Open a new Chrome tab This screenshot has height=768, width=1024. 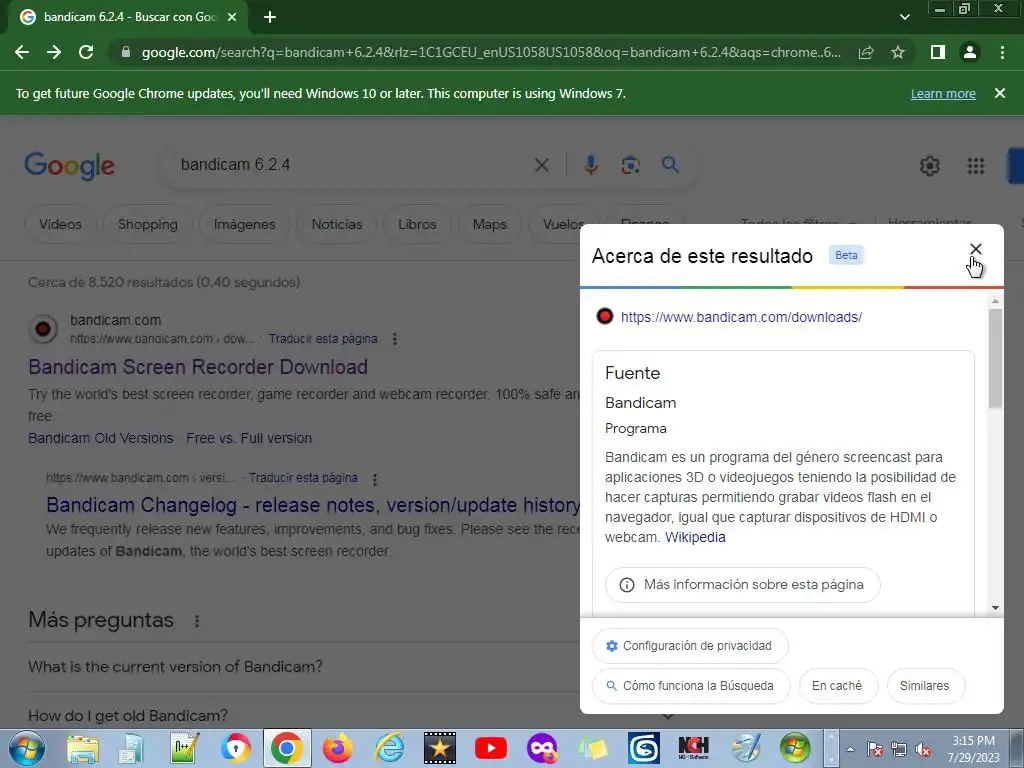point(270,18)
